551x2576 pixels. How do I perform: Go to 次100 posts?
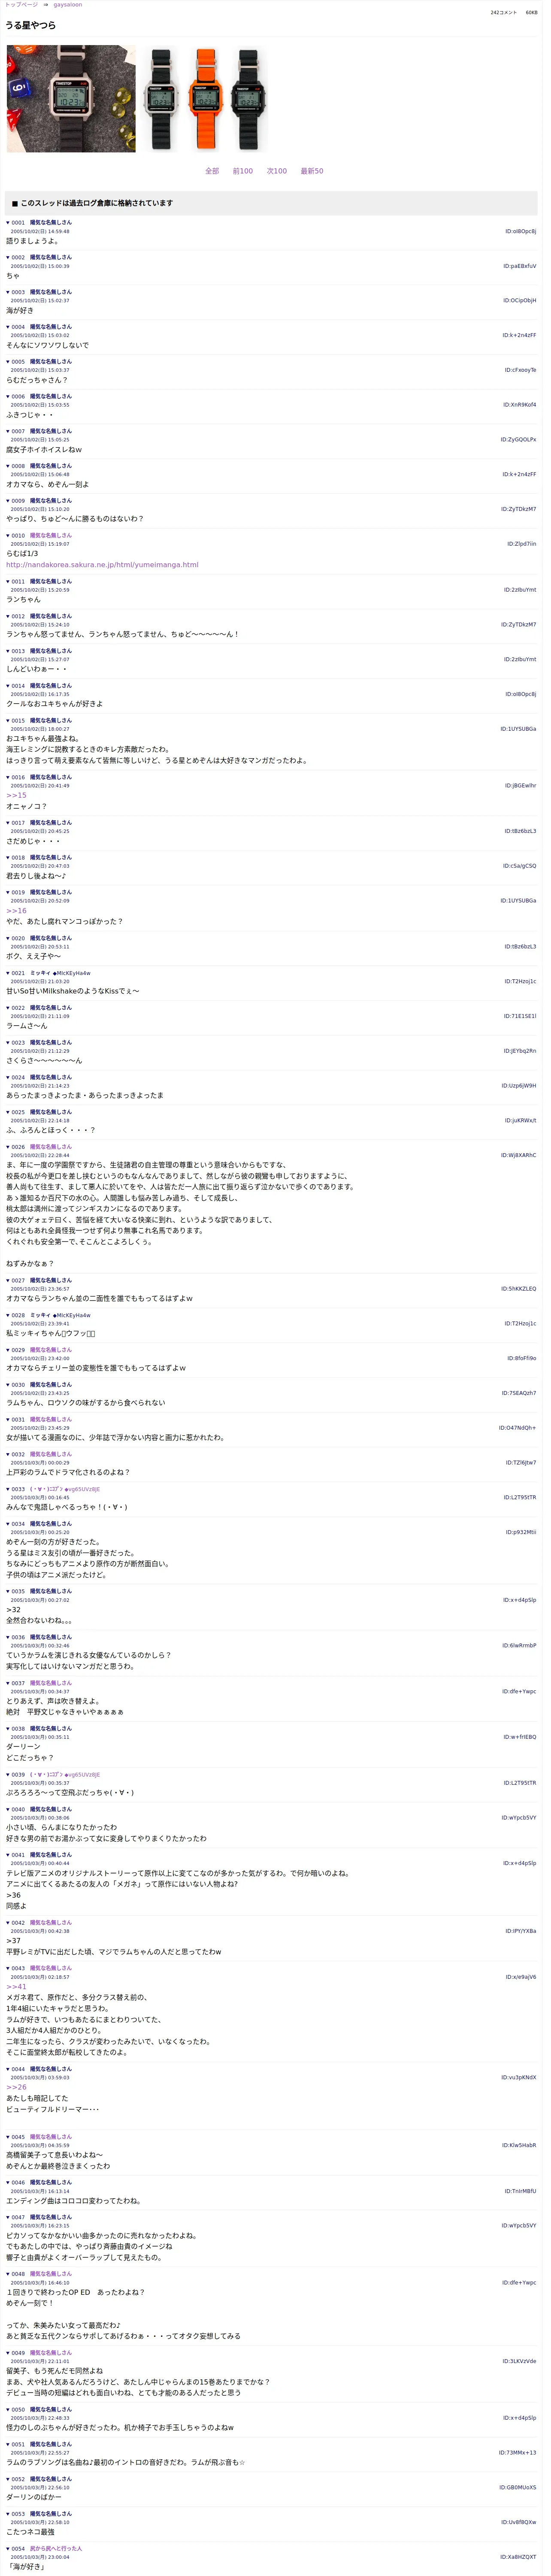point(277,171)
